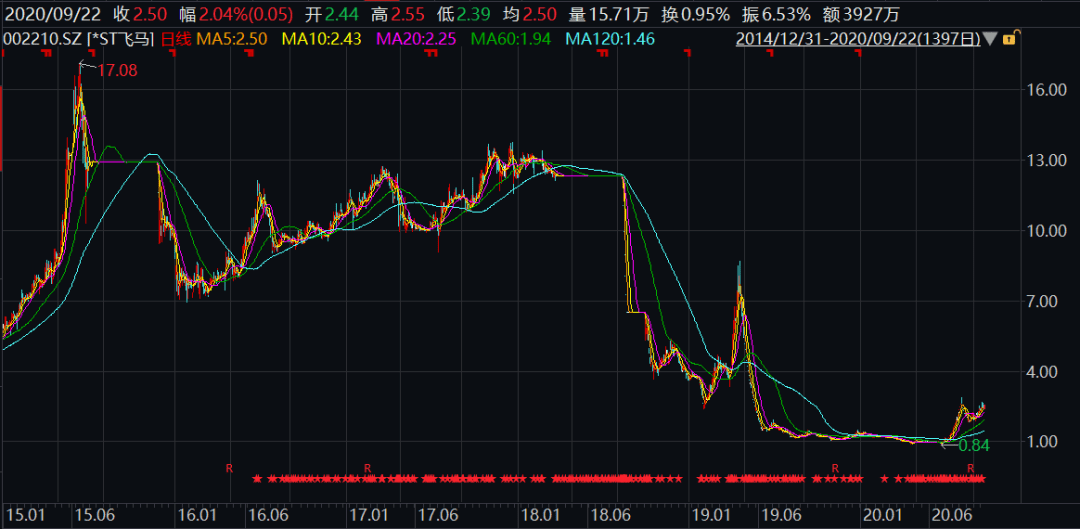The image size is (1080, 529).
Task: Select the 日线 period label
Action: coord(176,39)
